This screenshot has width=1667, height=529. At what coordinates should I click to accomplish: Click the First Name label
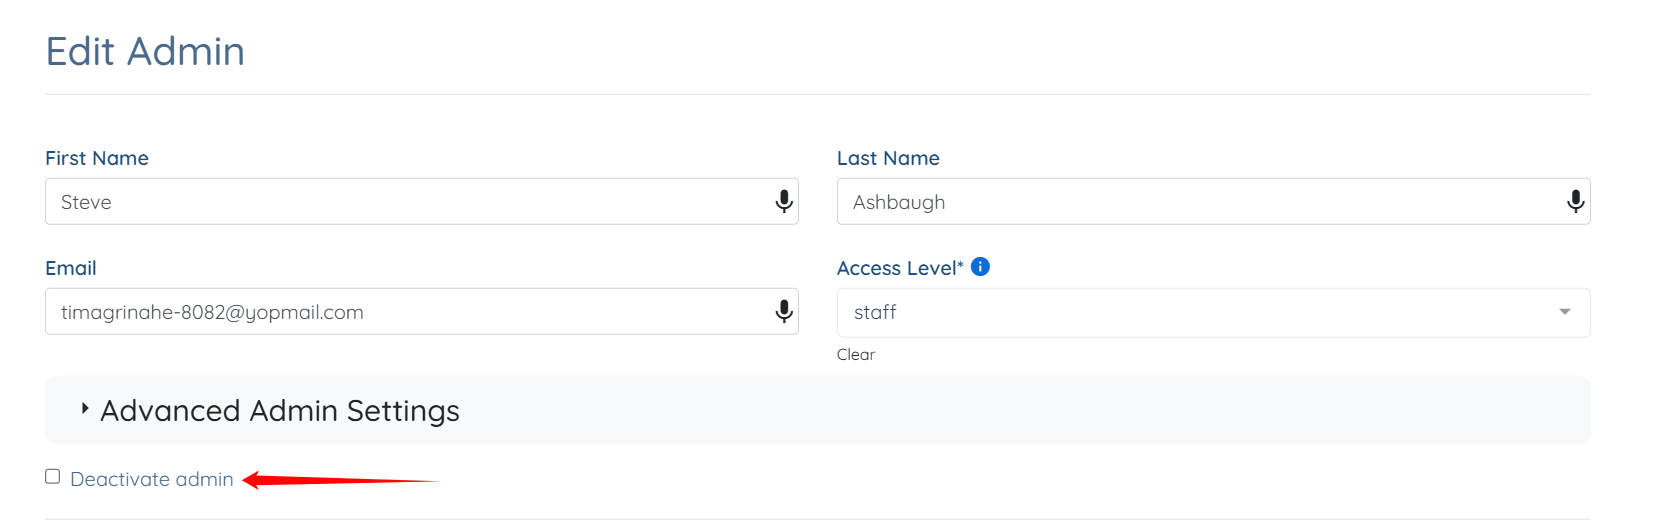pyautogui.click(x=97, y=158)
